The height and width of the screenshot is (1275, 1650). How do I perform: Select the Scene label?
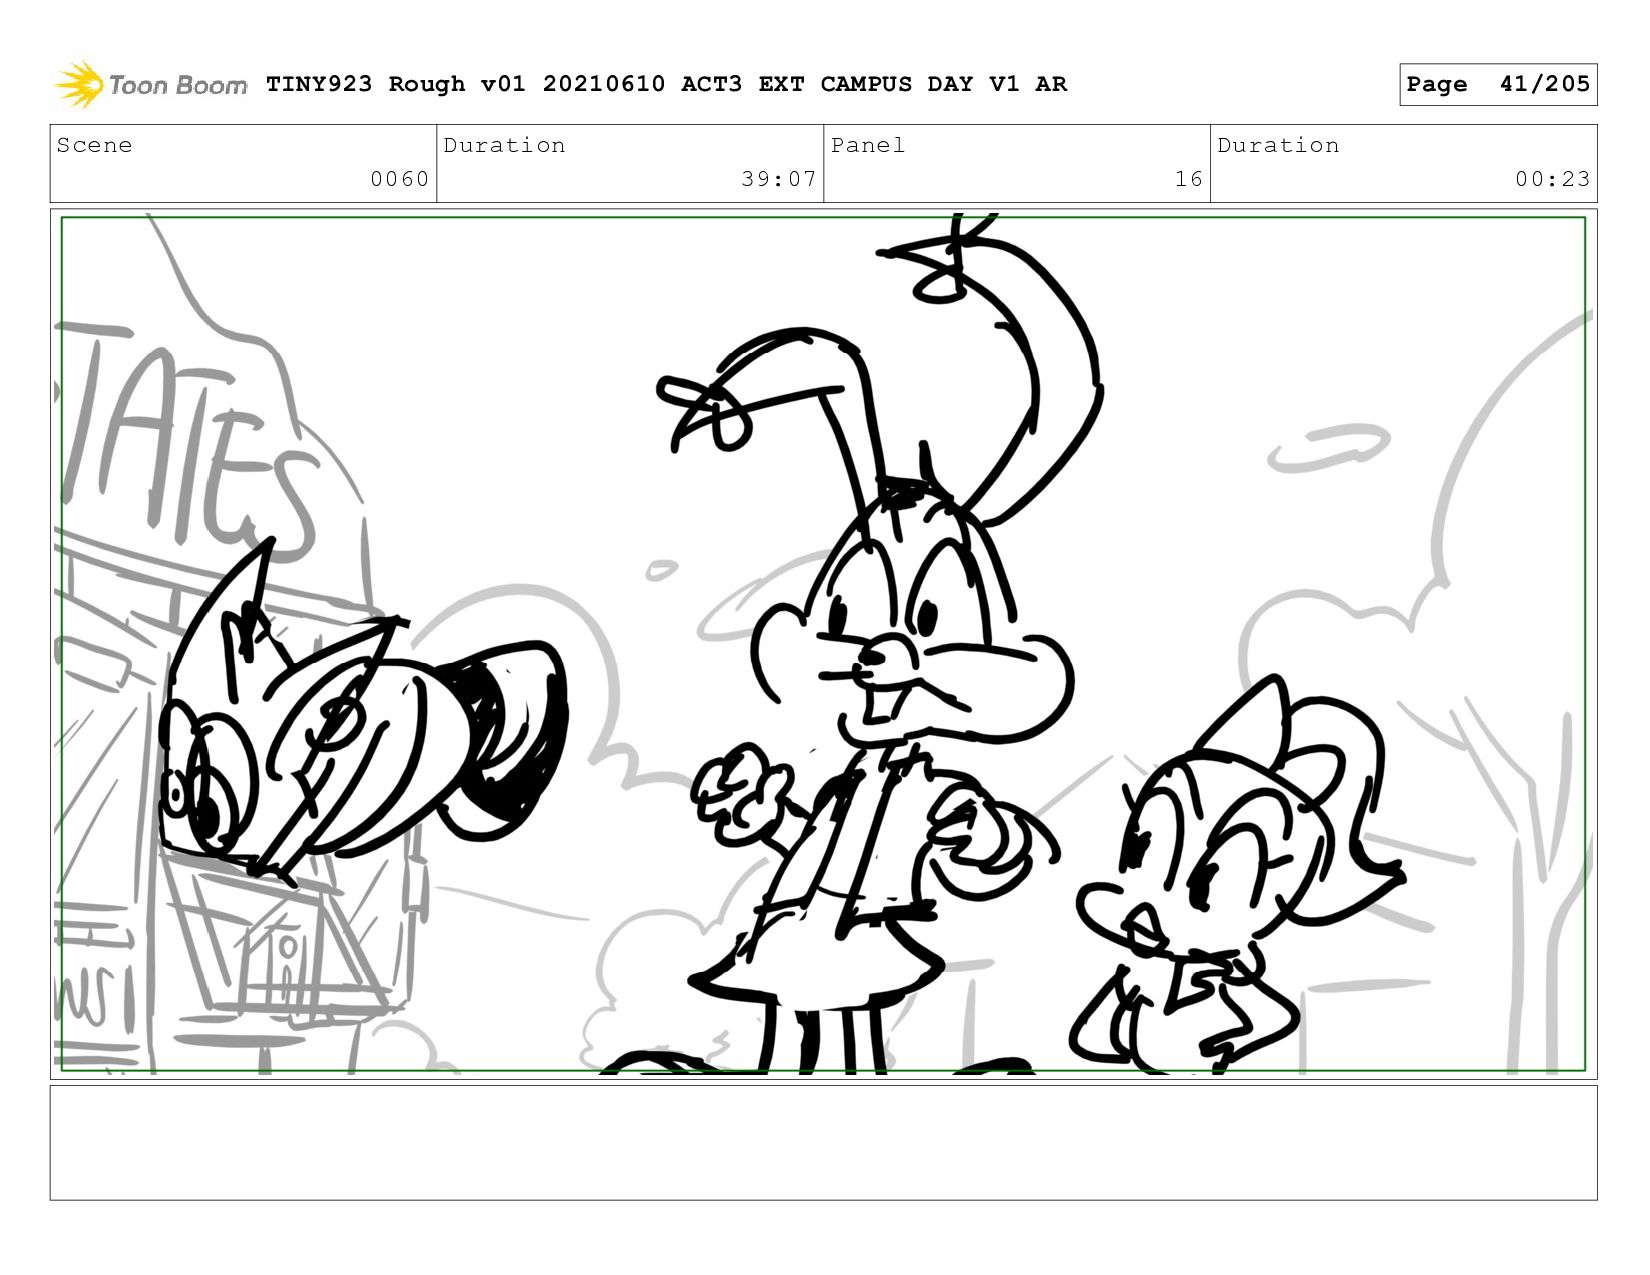(x=94, y=145)
